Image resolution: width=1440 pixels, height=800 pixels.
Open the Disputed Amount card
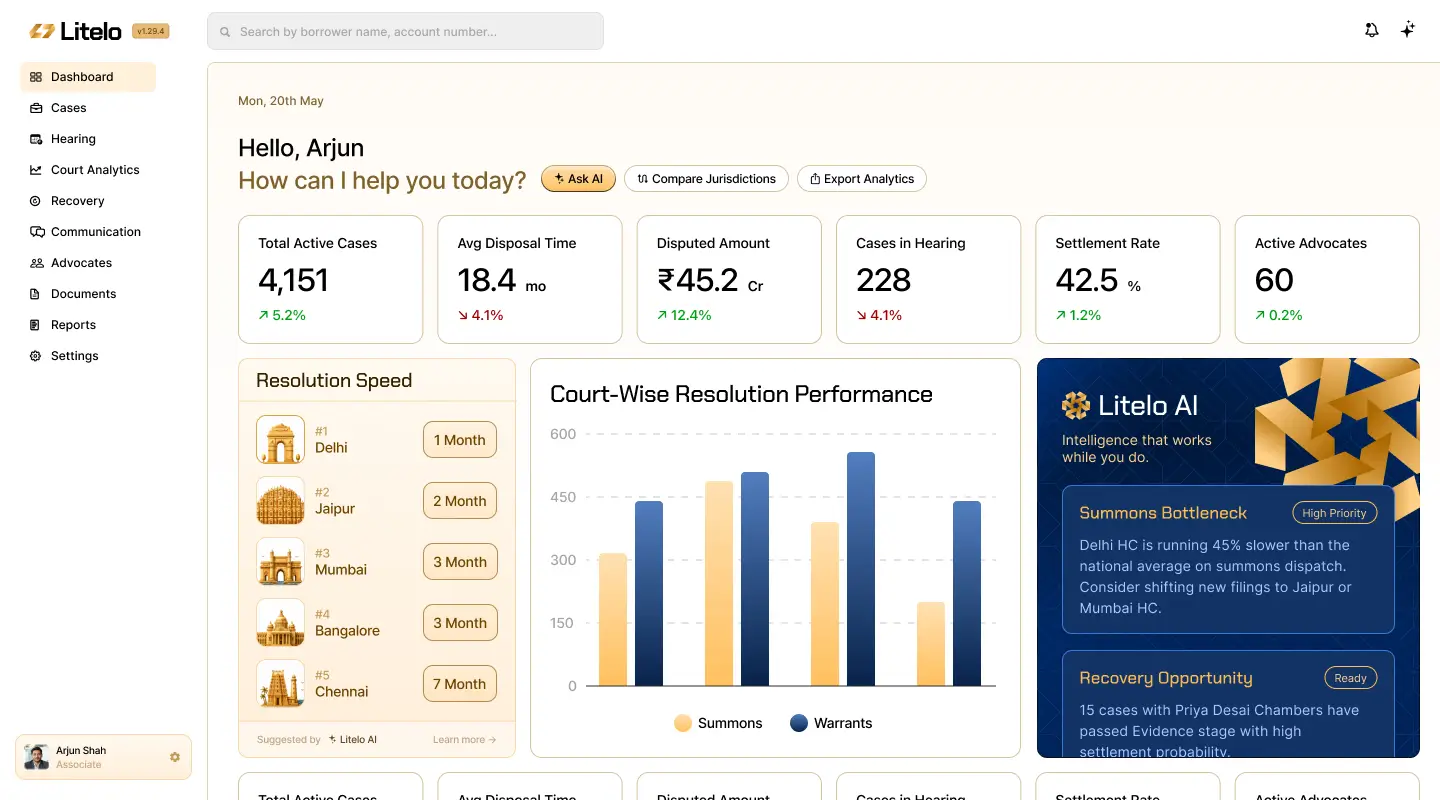(x=729, y=279)
